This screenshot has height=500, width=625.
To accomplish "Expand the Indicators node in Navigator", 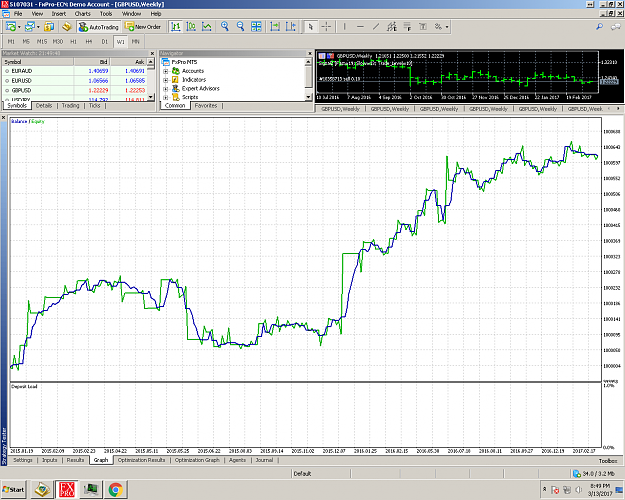I will (x=165, y=80).
